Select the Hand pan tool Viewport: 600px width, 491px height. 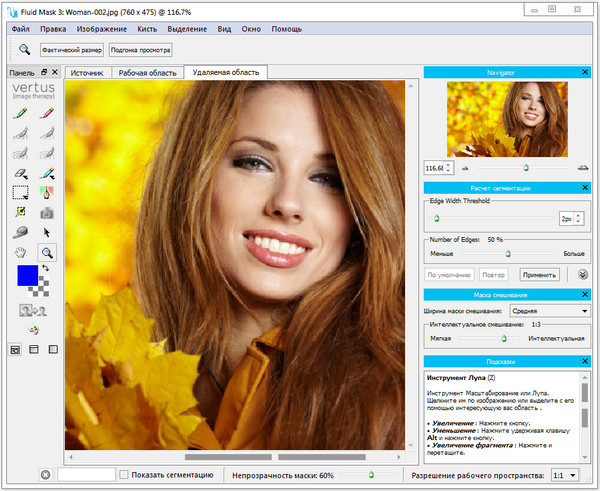(19, 253)
